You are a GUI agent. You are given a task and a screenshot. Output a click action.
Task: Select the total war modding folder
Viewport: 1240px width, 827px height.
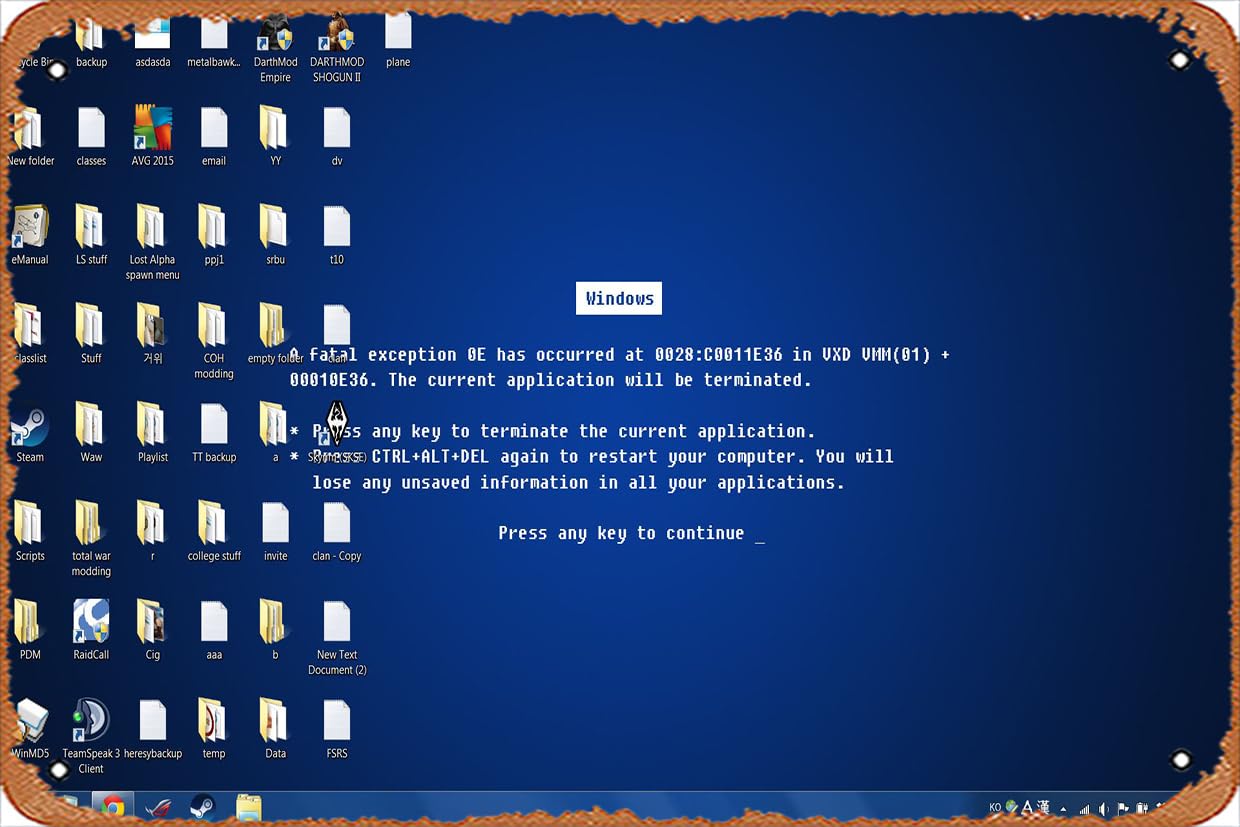click(91, 540)
